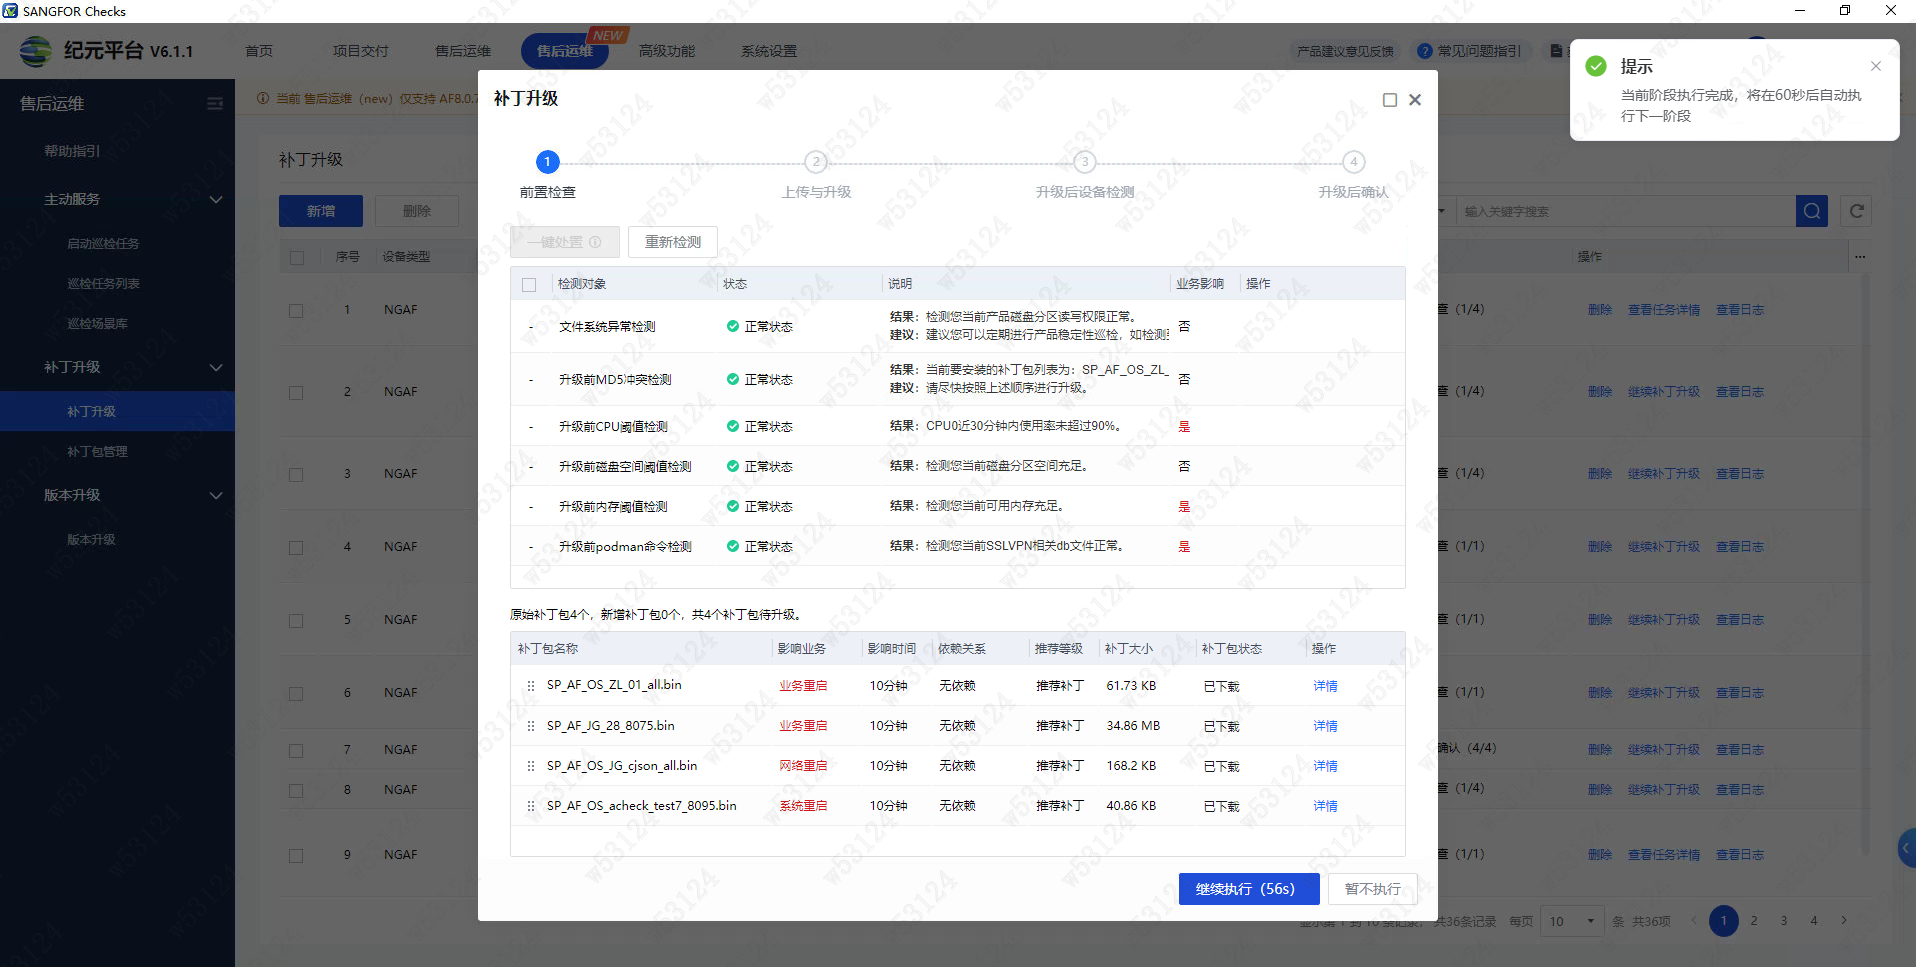Close the 补丁升级 dialog with X icon
The image size is (1916, 967).
(x=1415, y=100)
